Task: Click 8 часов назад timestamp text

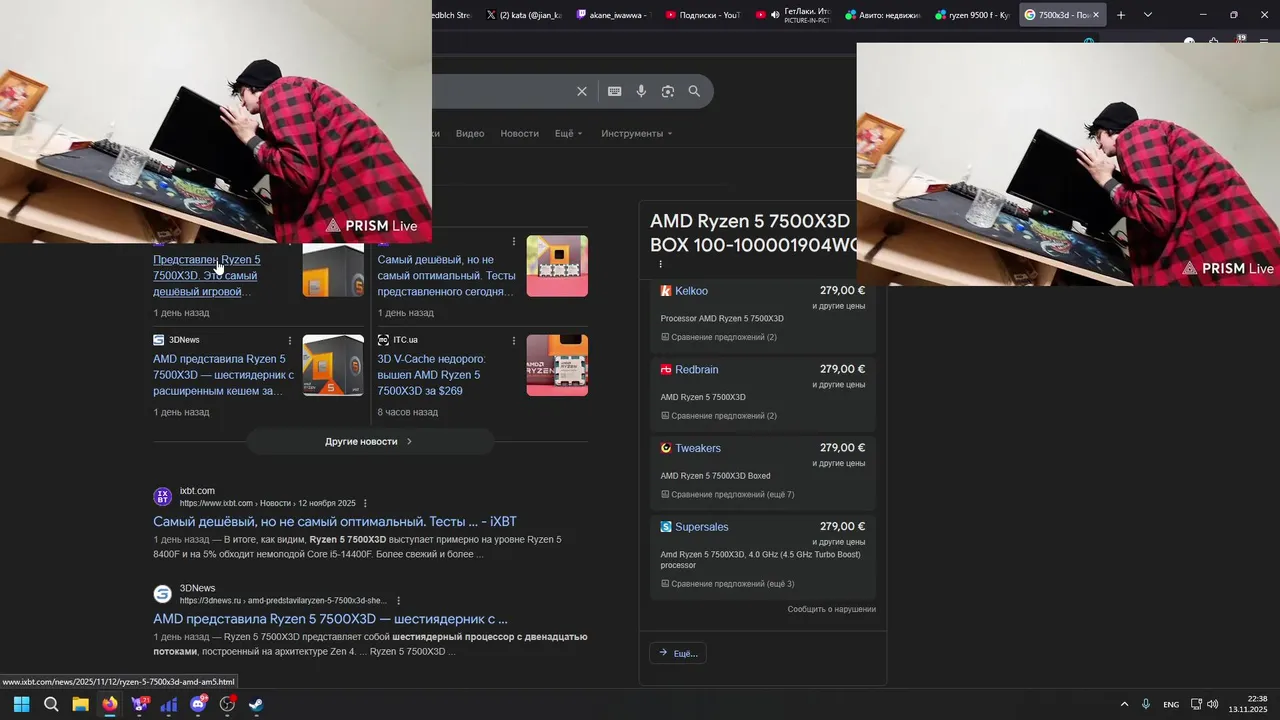Action: coord(407,412)
